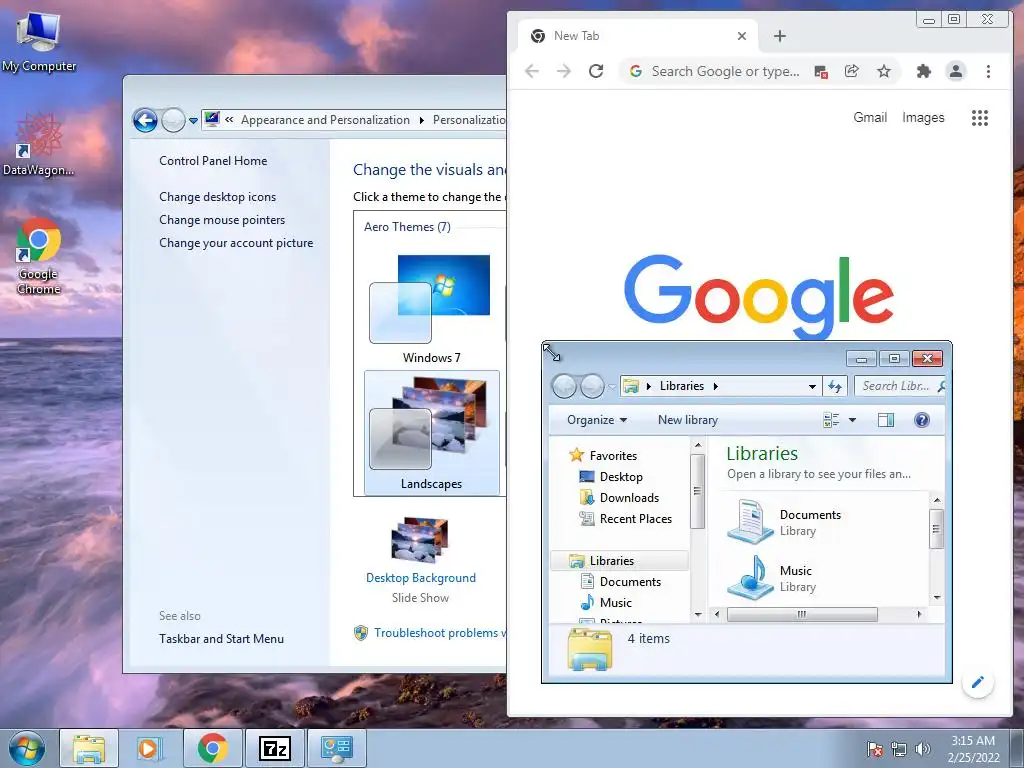Select Documents in navigation tree
The width and height of the screenshot is (1024, 768).
[630, 581]
